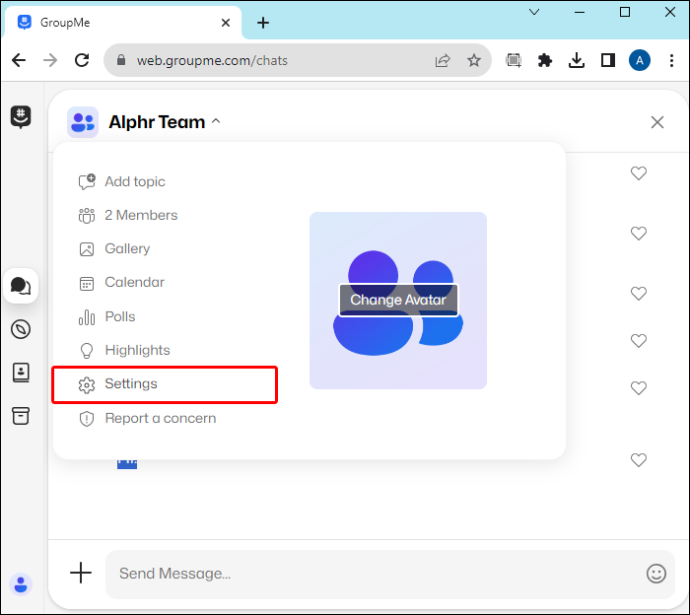The height and width of the screenshot is (615, 690).
Task: Open a new browser tab
Action: (263, 22)
